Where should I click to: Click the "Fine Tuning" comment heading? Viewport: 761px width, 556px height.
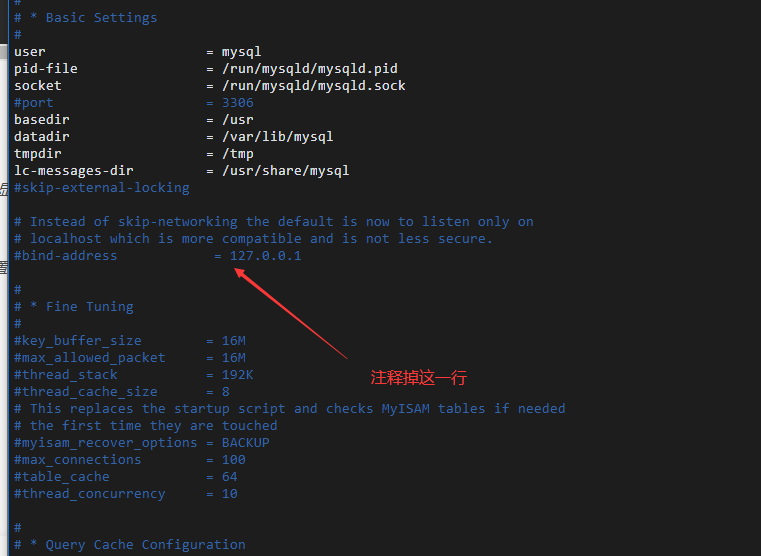89,307
